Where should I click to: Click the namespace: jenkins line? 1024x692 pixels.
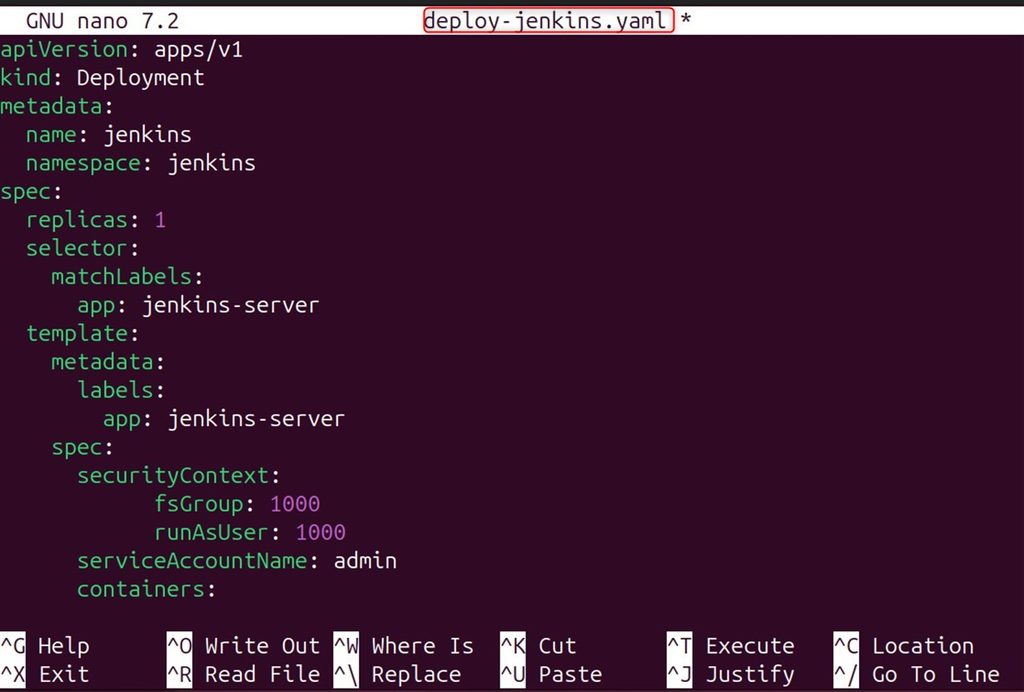[x=140, y=163]
